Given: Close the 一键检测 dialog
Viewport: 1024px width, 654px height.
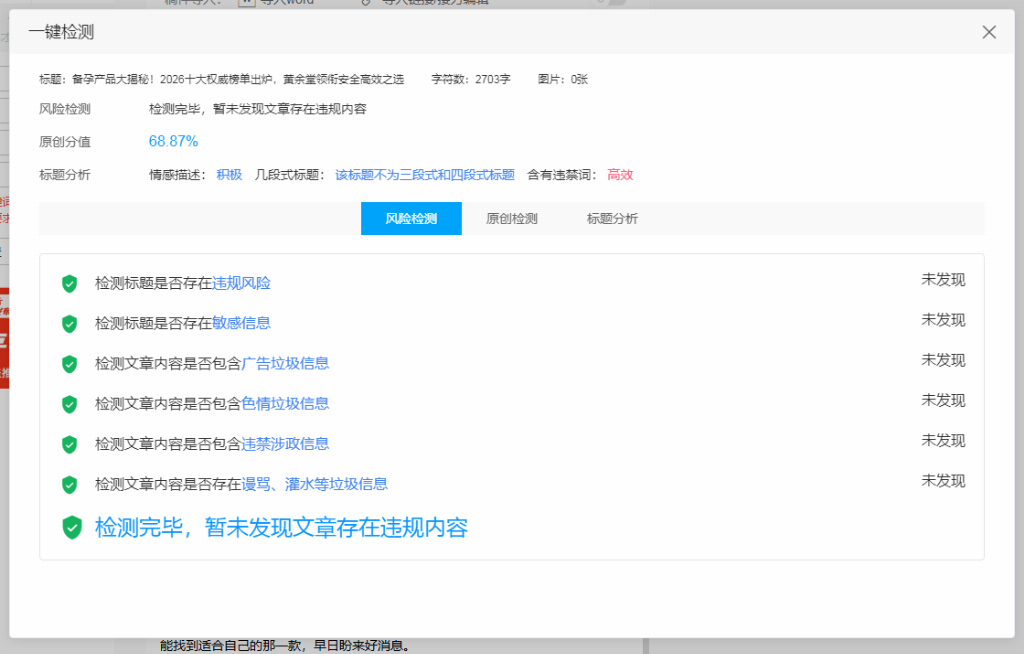Looking at the screenshot, I should point(989,32).
